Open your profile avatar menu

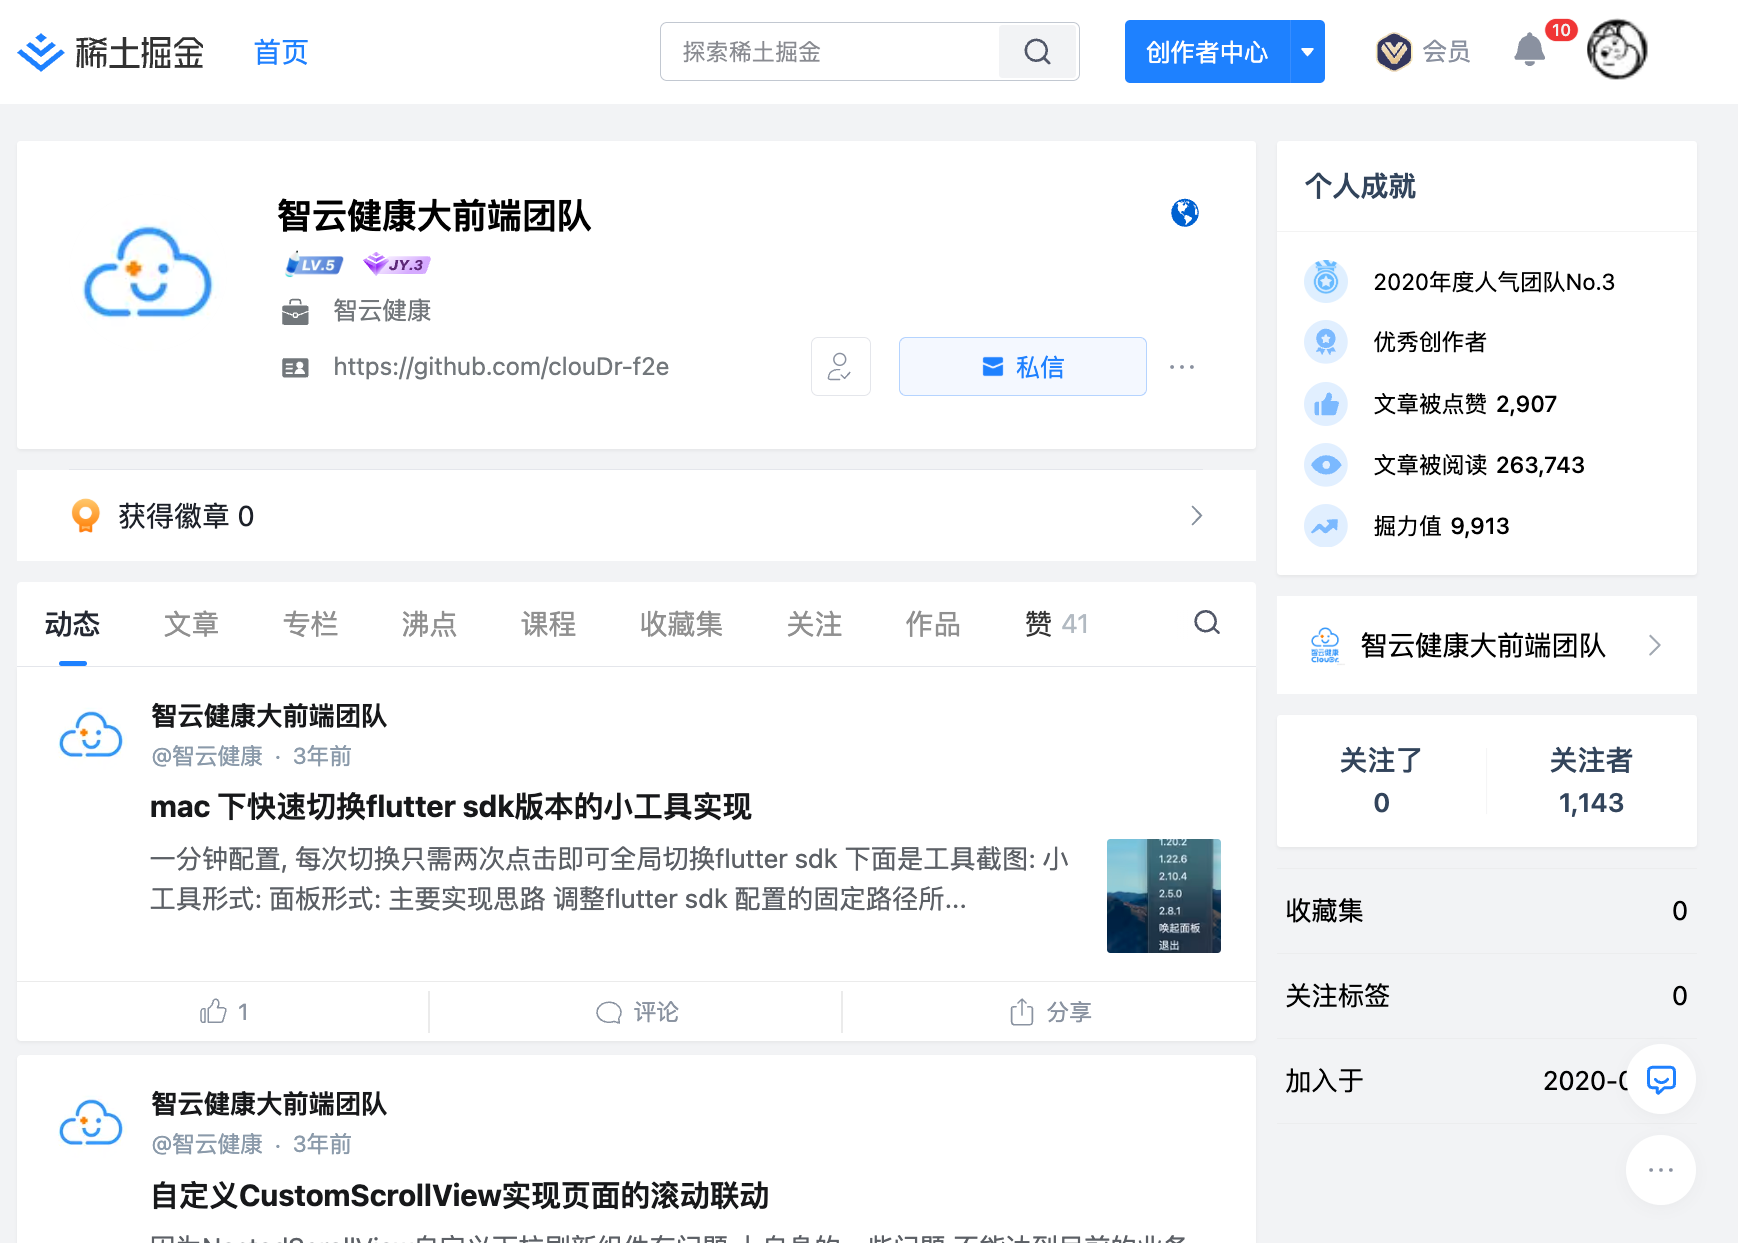click(x=1616, y=50)
